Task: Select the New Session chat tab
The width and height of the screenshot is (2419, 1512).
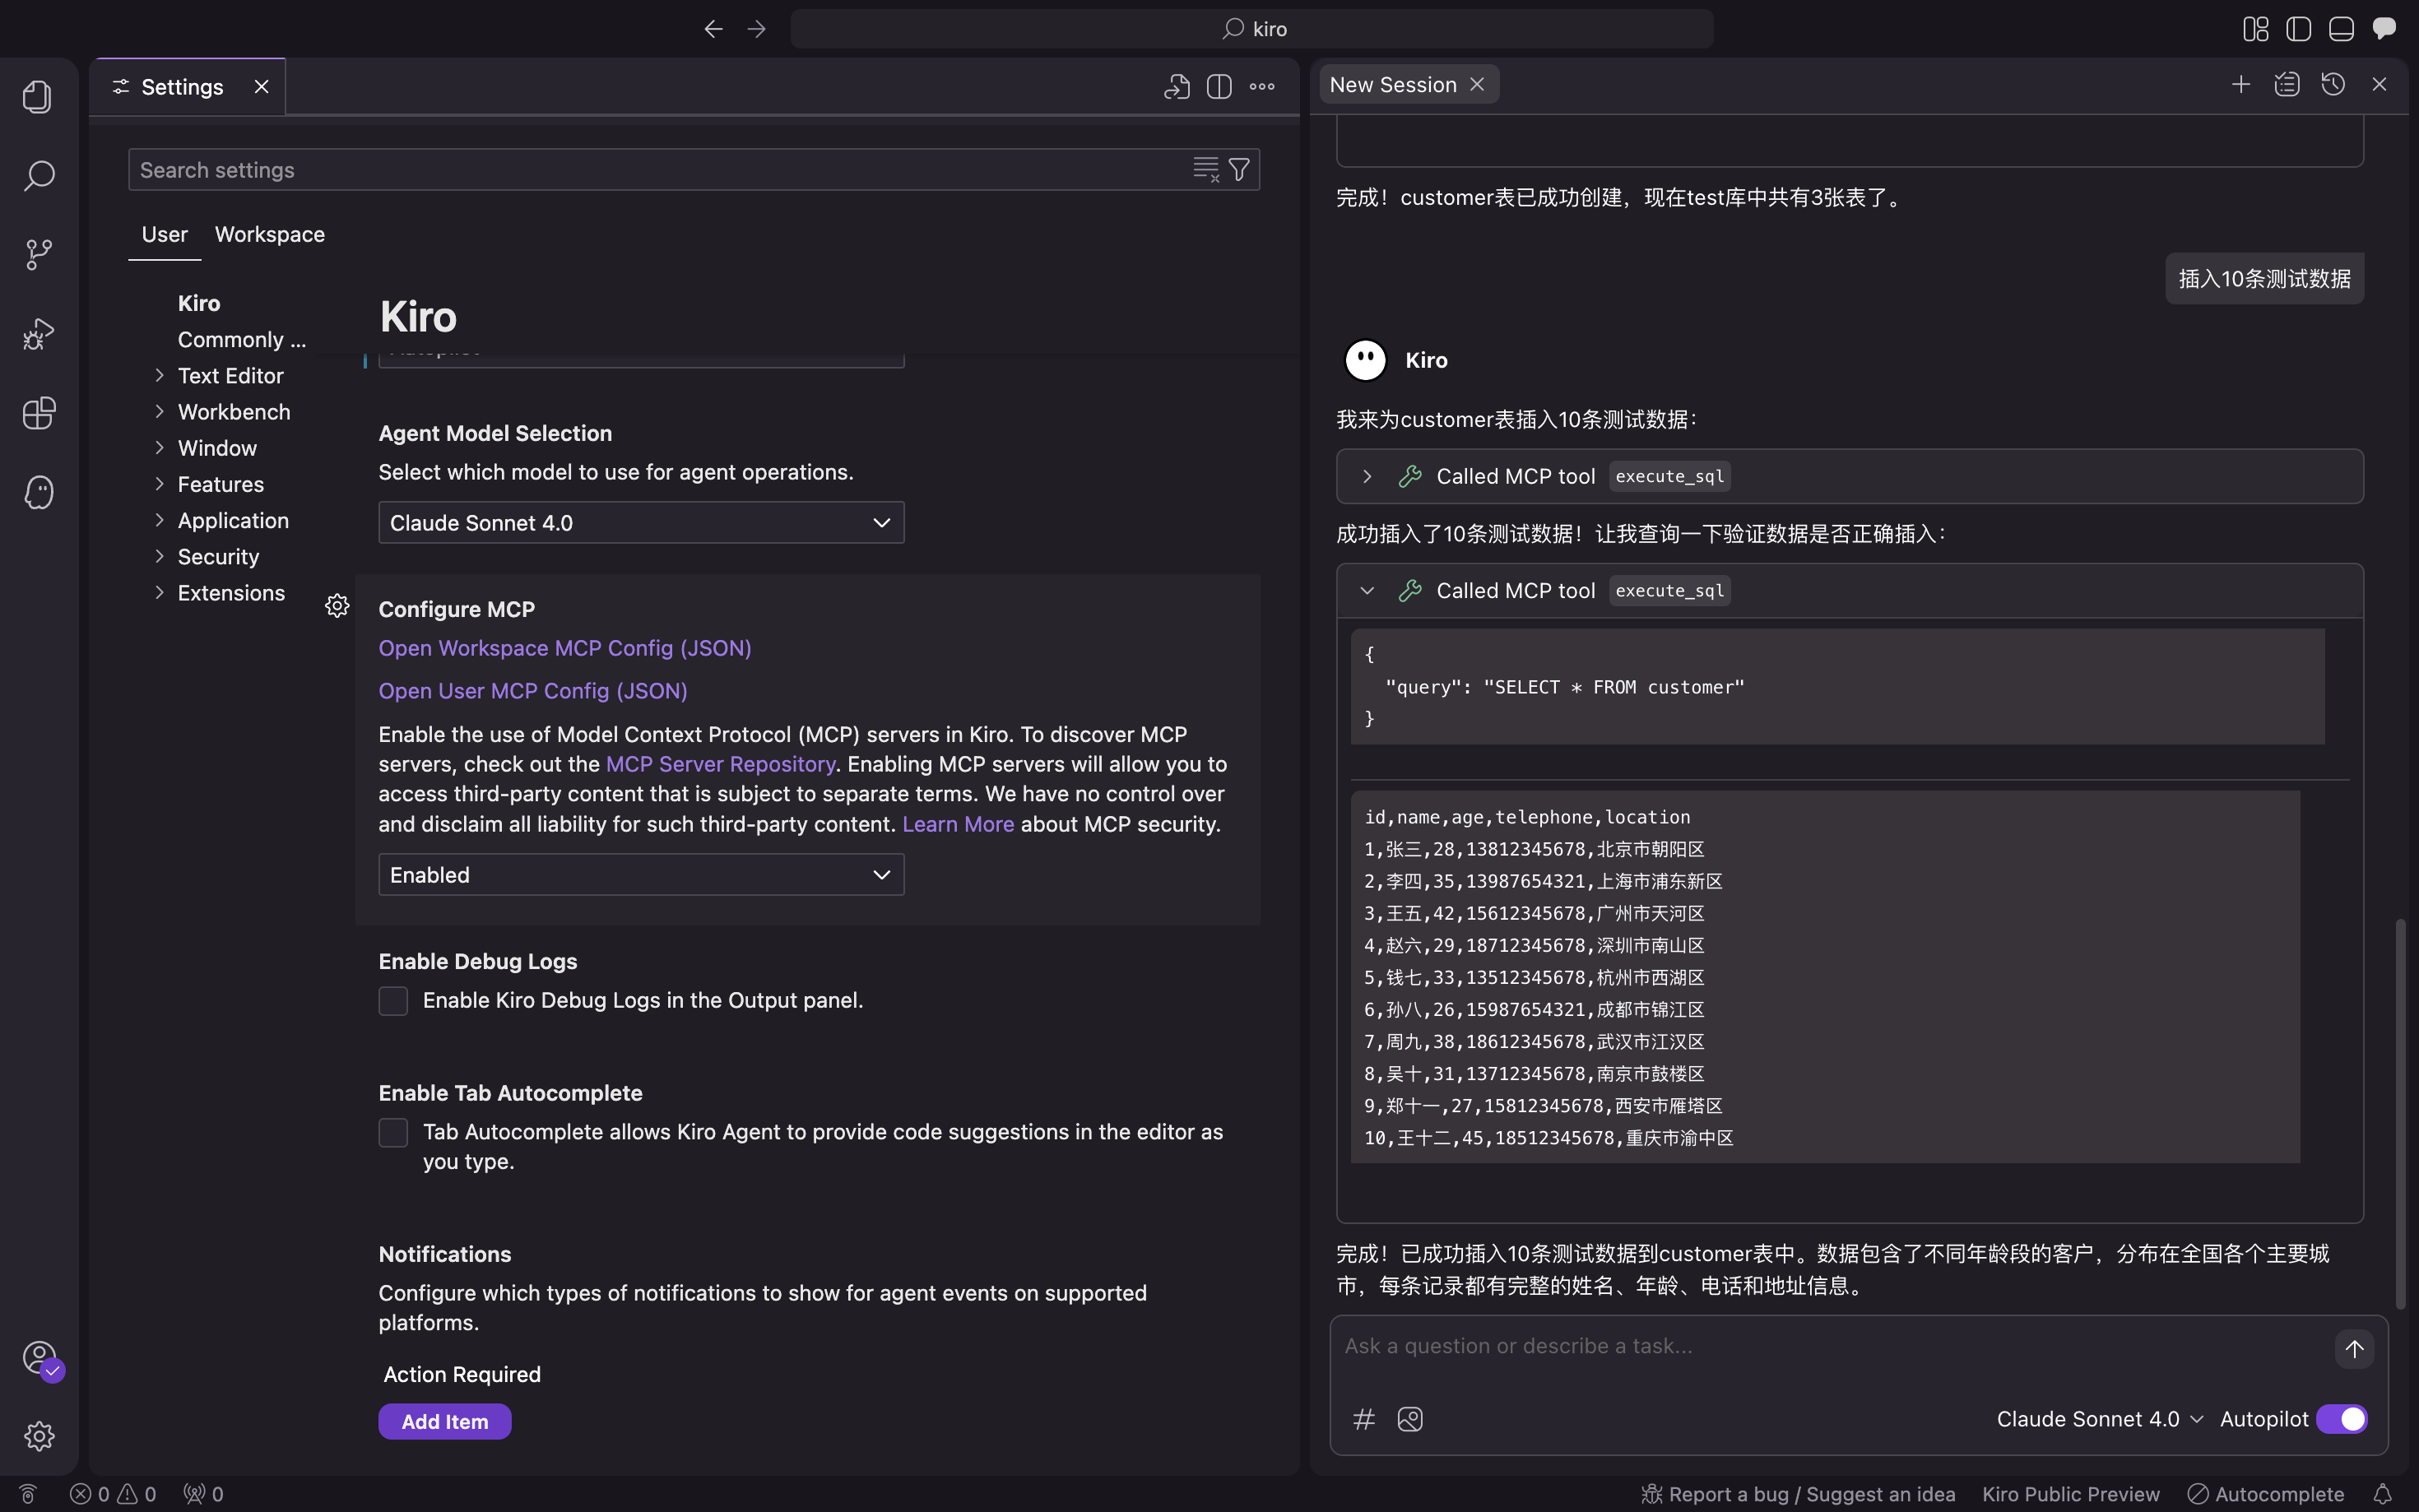Action: [x=1392, y=85]
